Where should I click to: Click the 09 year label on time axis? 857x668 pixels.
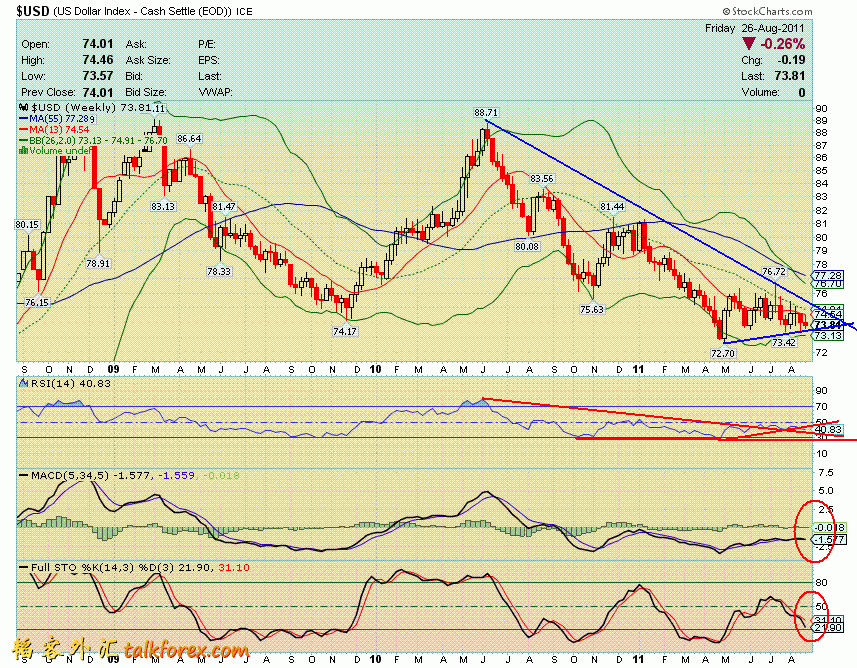click(x=114, y=370)
